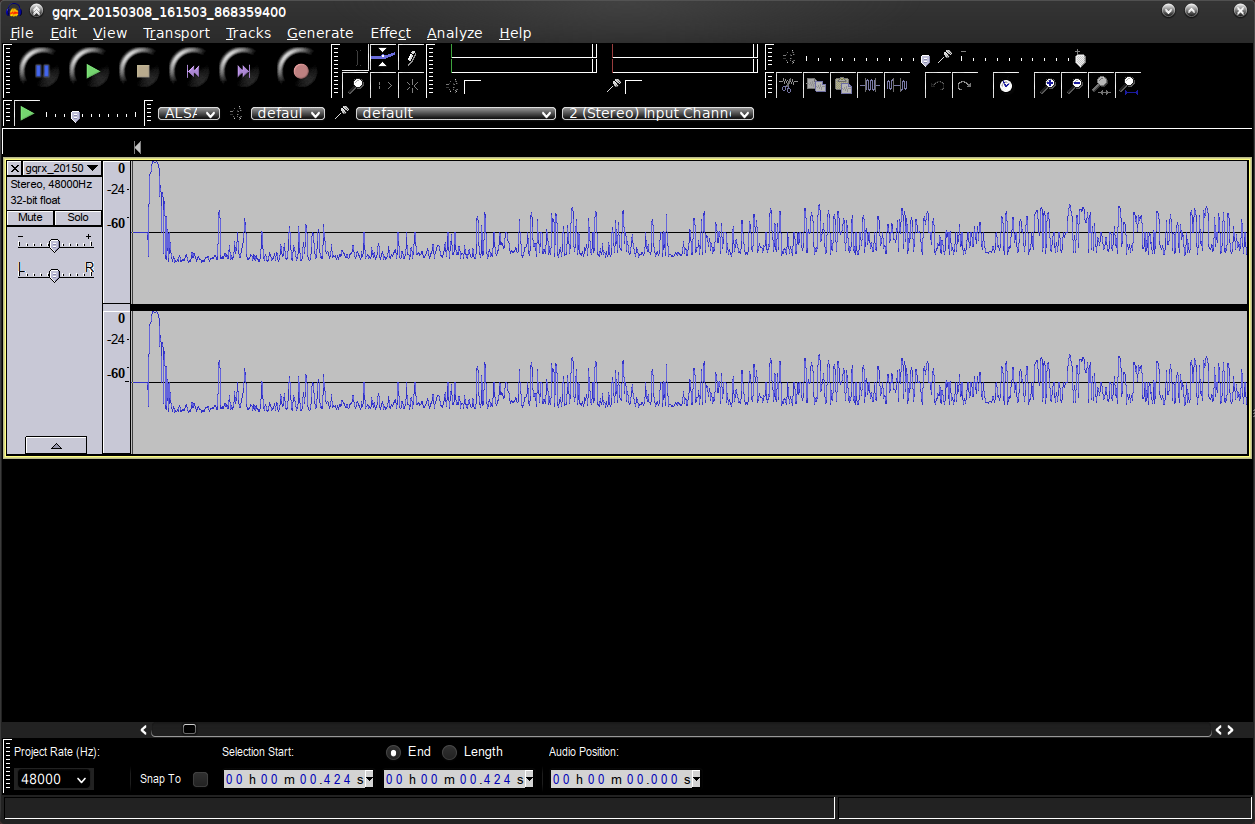Viewport: 1255px width, 824px height.
Task: Solo the gqrx track
Action: 78,217
